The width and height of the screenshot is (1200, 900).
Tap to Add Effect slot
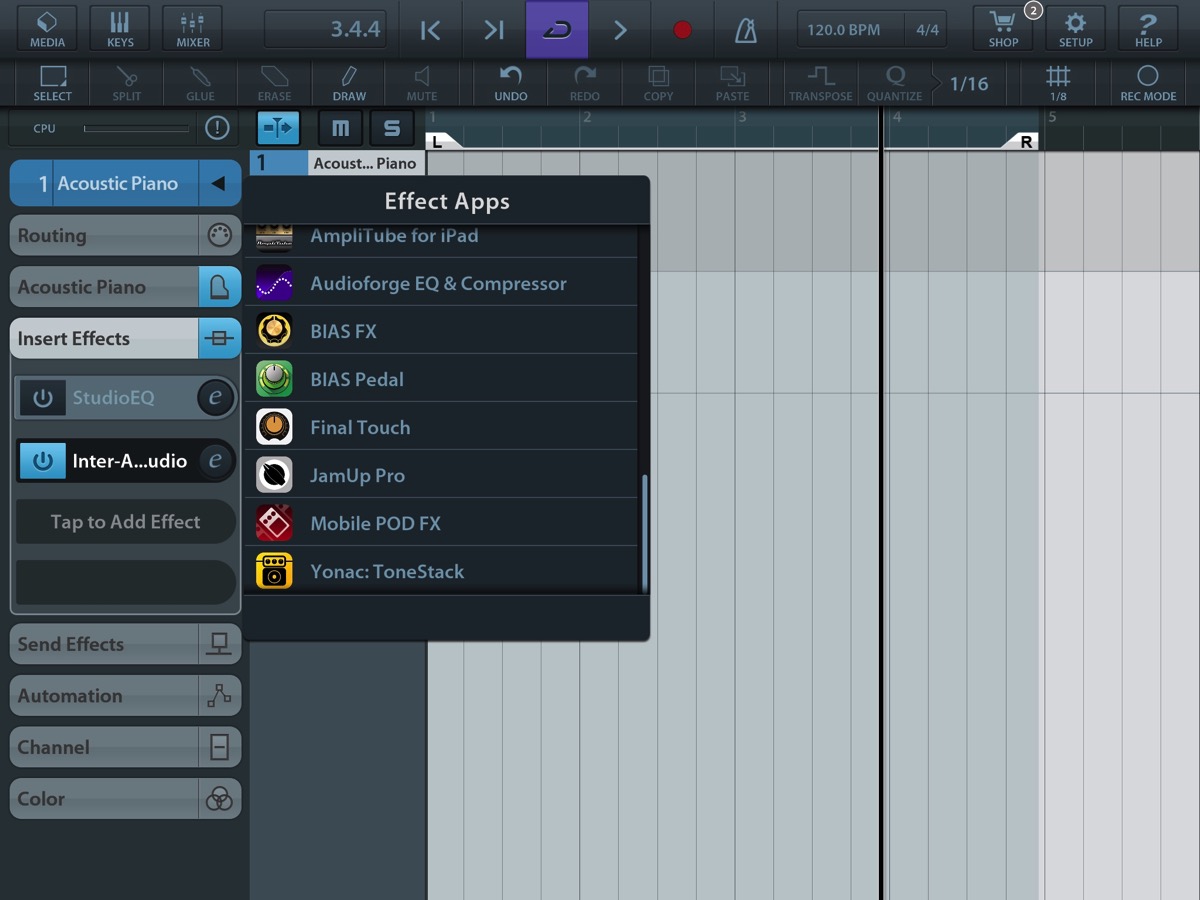tap(126, 522)
